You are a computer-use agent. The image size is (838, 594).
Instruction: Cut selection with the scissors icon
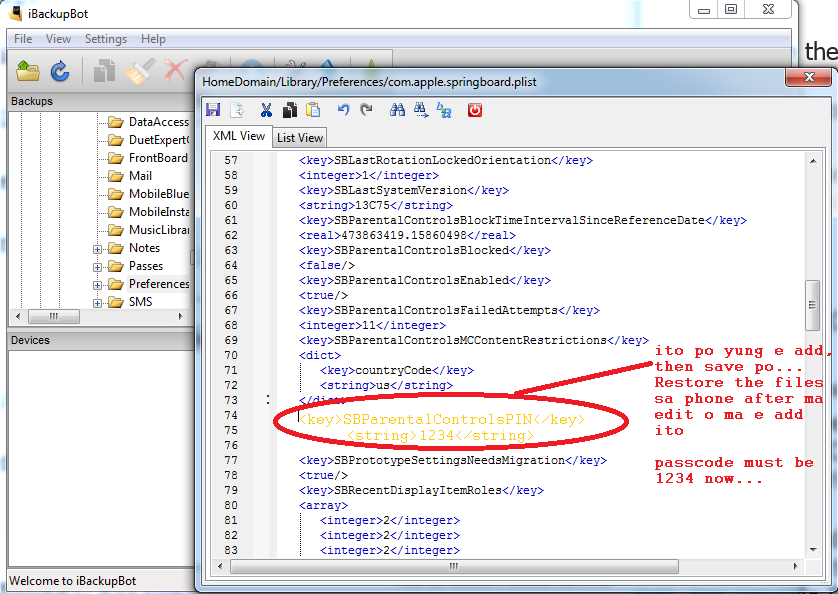266,110
